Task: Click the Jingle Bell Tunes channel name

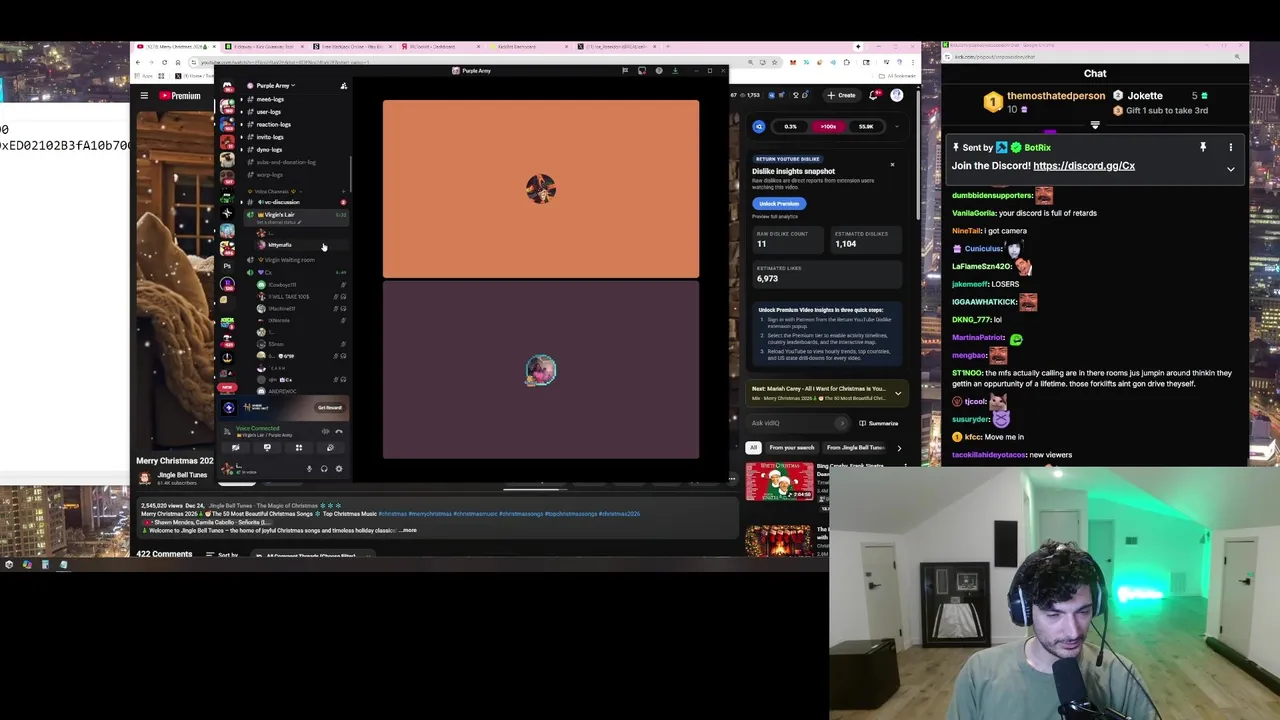Action: coord(183,475)
